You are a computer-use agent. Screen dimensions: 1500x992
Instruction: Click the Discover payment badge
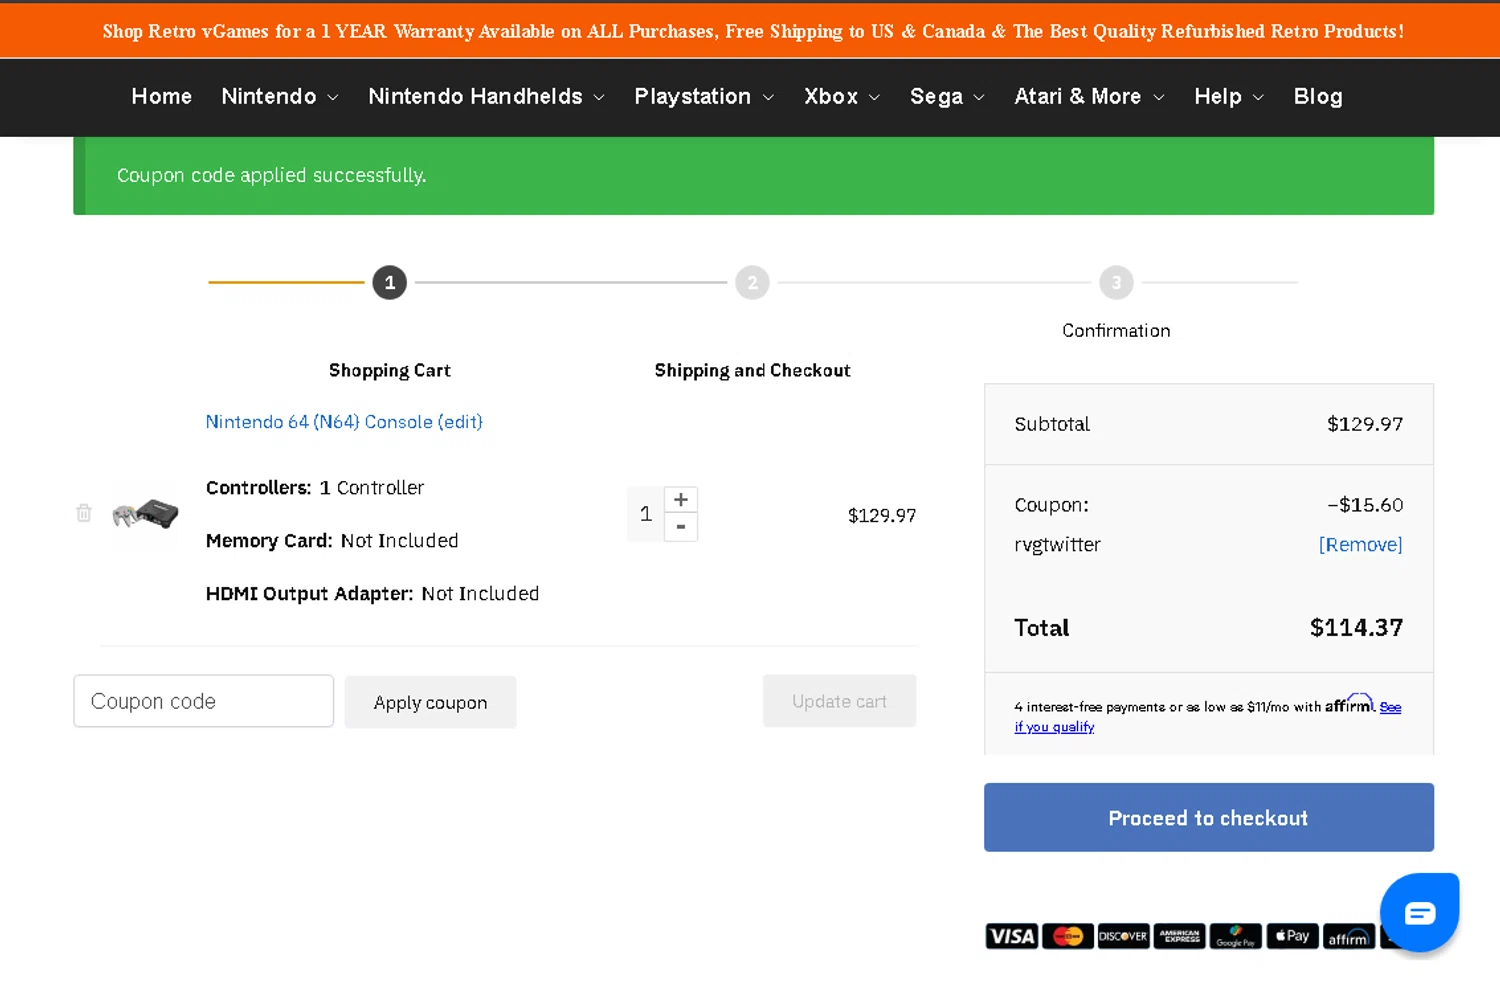1124,936
